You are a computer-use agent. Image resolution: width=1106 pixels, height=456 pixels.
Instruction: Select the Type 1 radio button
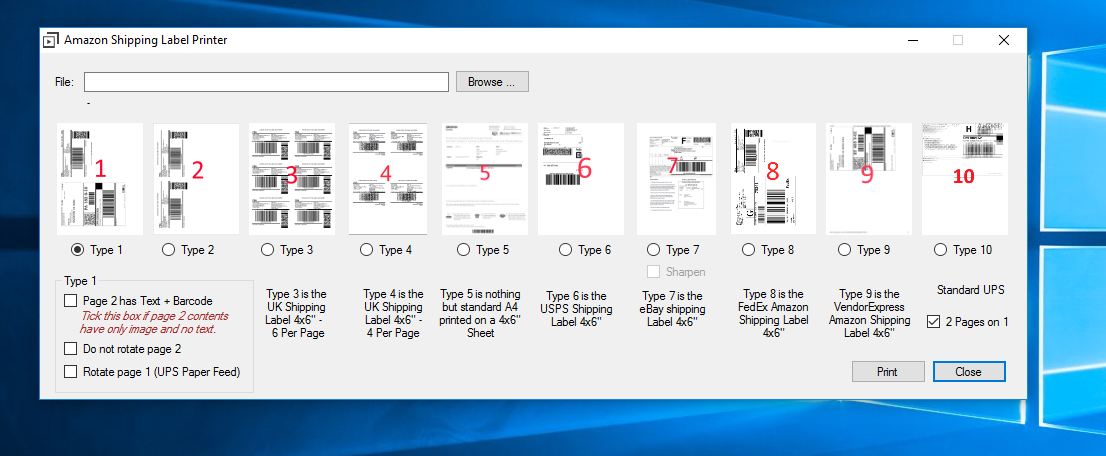[78, 249]
